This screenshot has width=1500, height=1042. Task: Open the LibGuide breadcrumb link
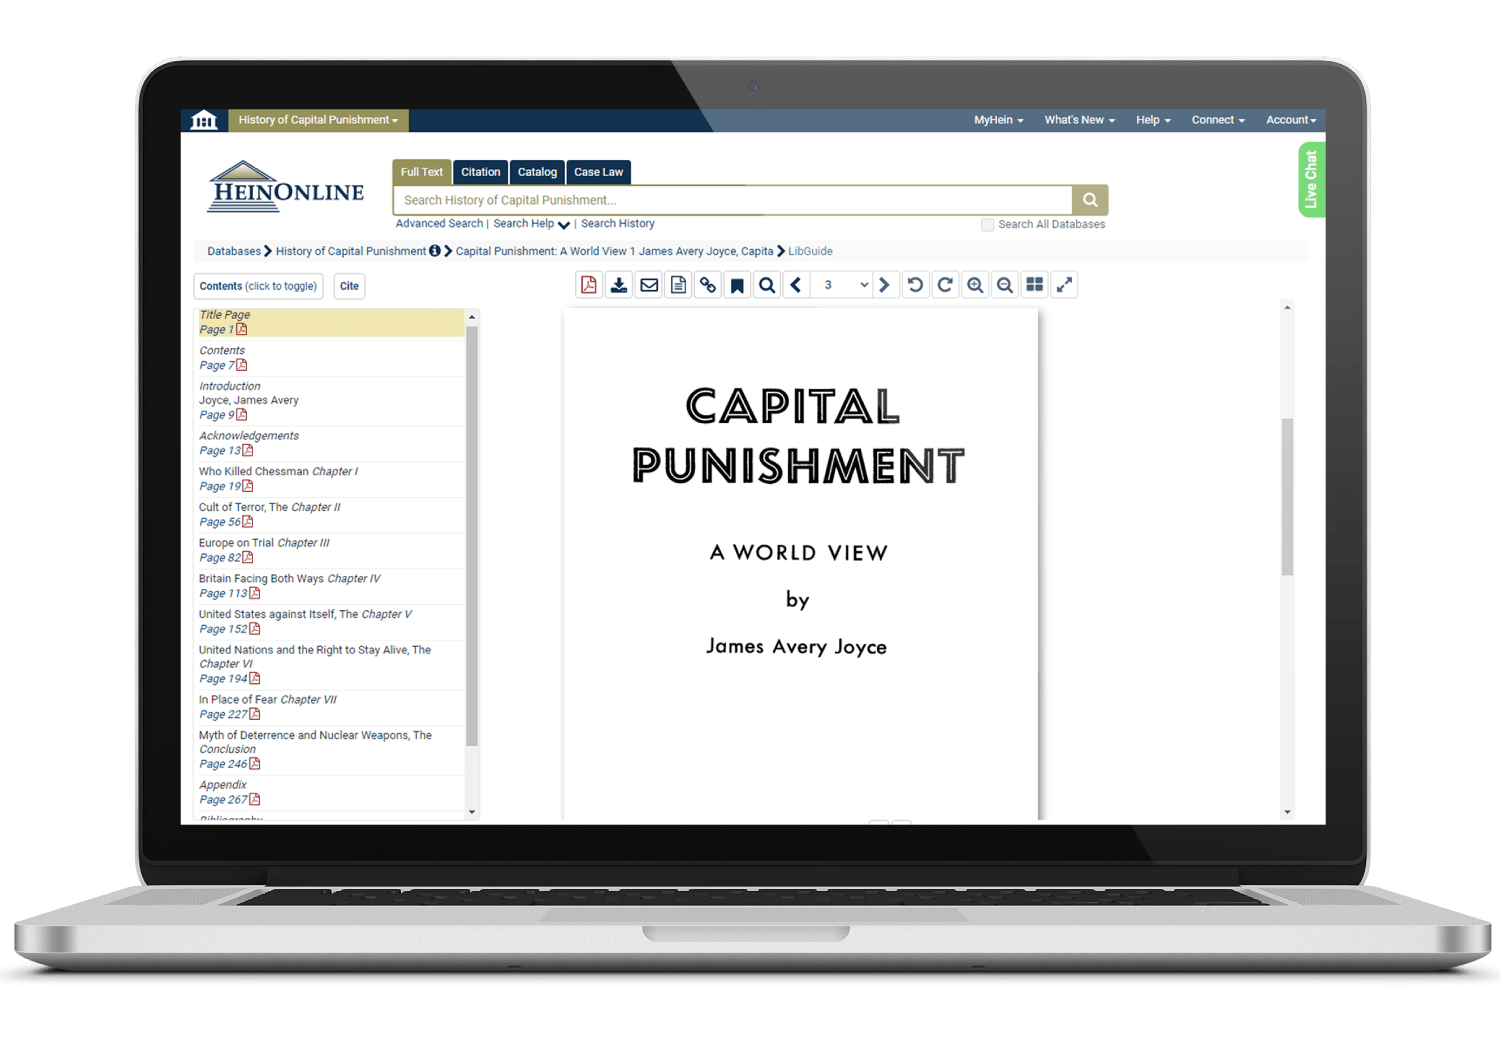[x=810, y=251]
